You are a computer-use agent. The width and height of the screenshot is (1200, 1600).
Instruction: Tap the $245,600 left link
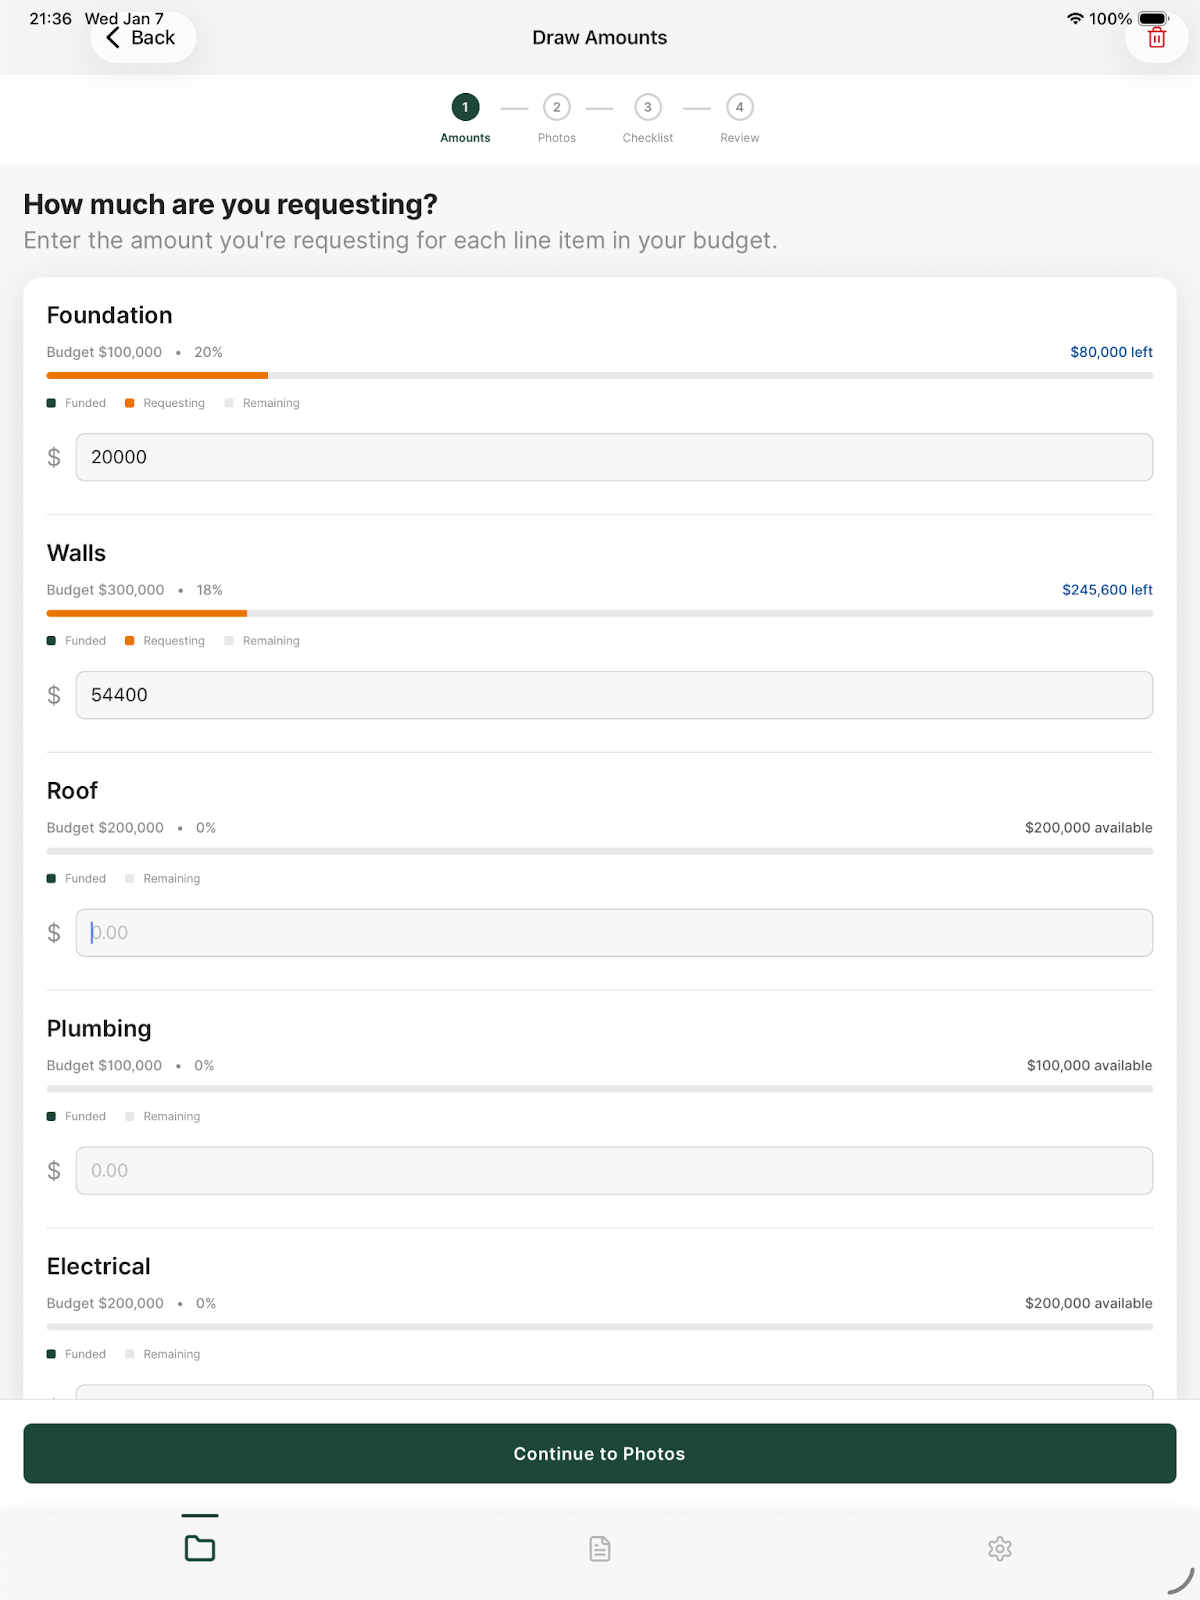point(1107,590)
